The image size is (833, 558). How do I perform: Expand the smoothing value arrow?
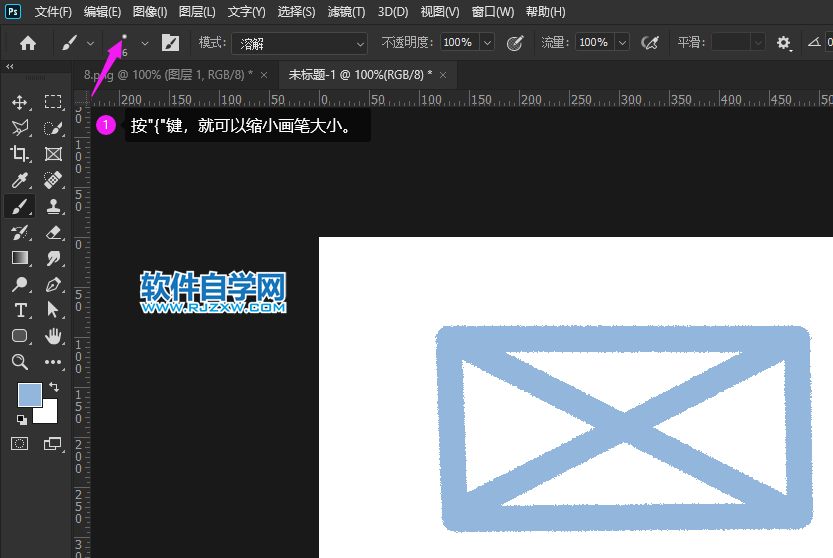pos(759,43)
